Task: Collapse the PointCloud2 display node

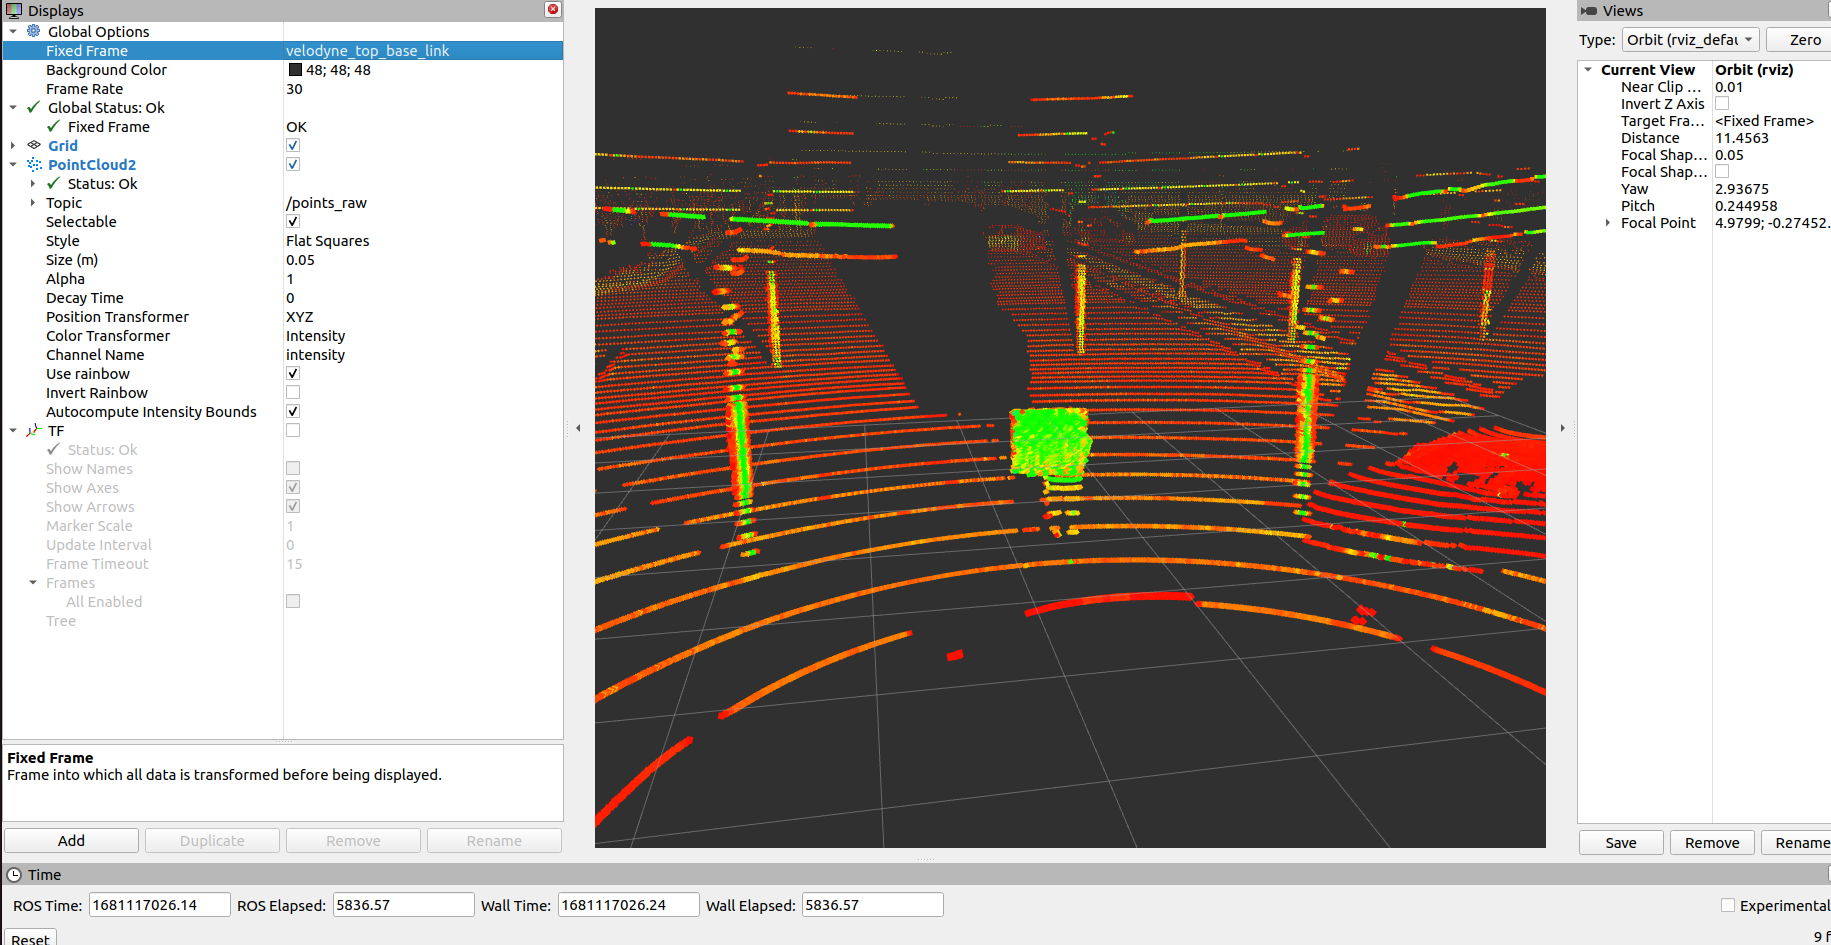Action: tap(13, 164)
